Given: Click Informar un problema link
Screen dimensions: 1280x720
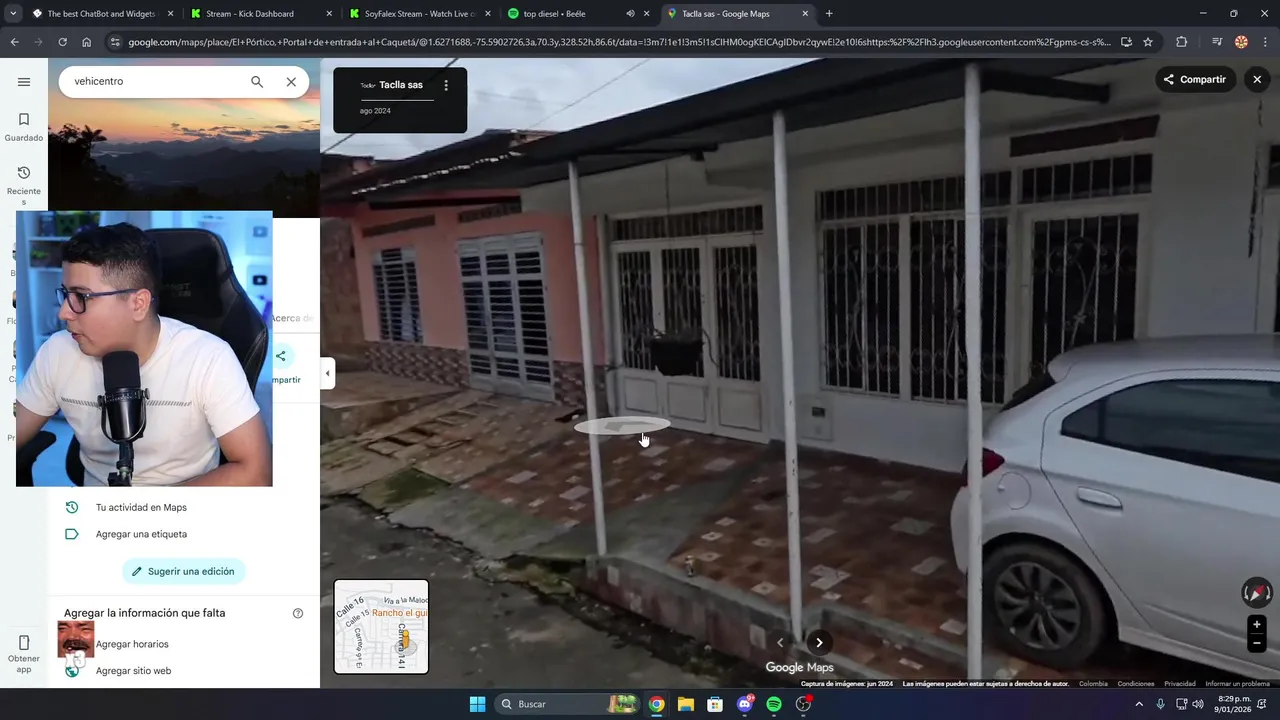Looking at the screenshot, I should click(1238, 684).
